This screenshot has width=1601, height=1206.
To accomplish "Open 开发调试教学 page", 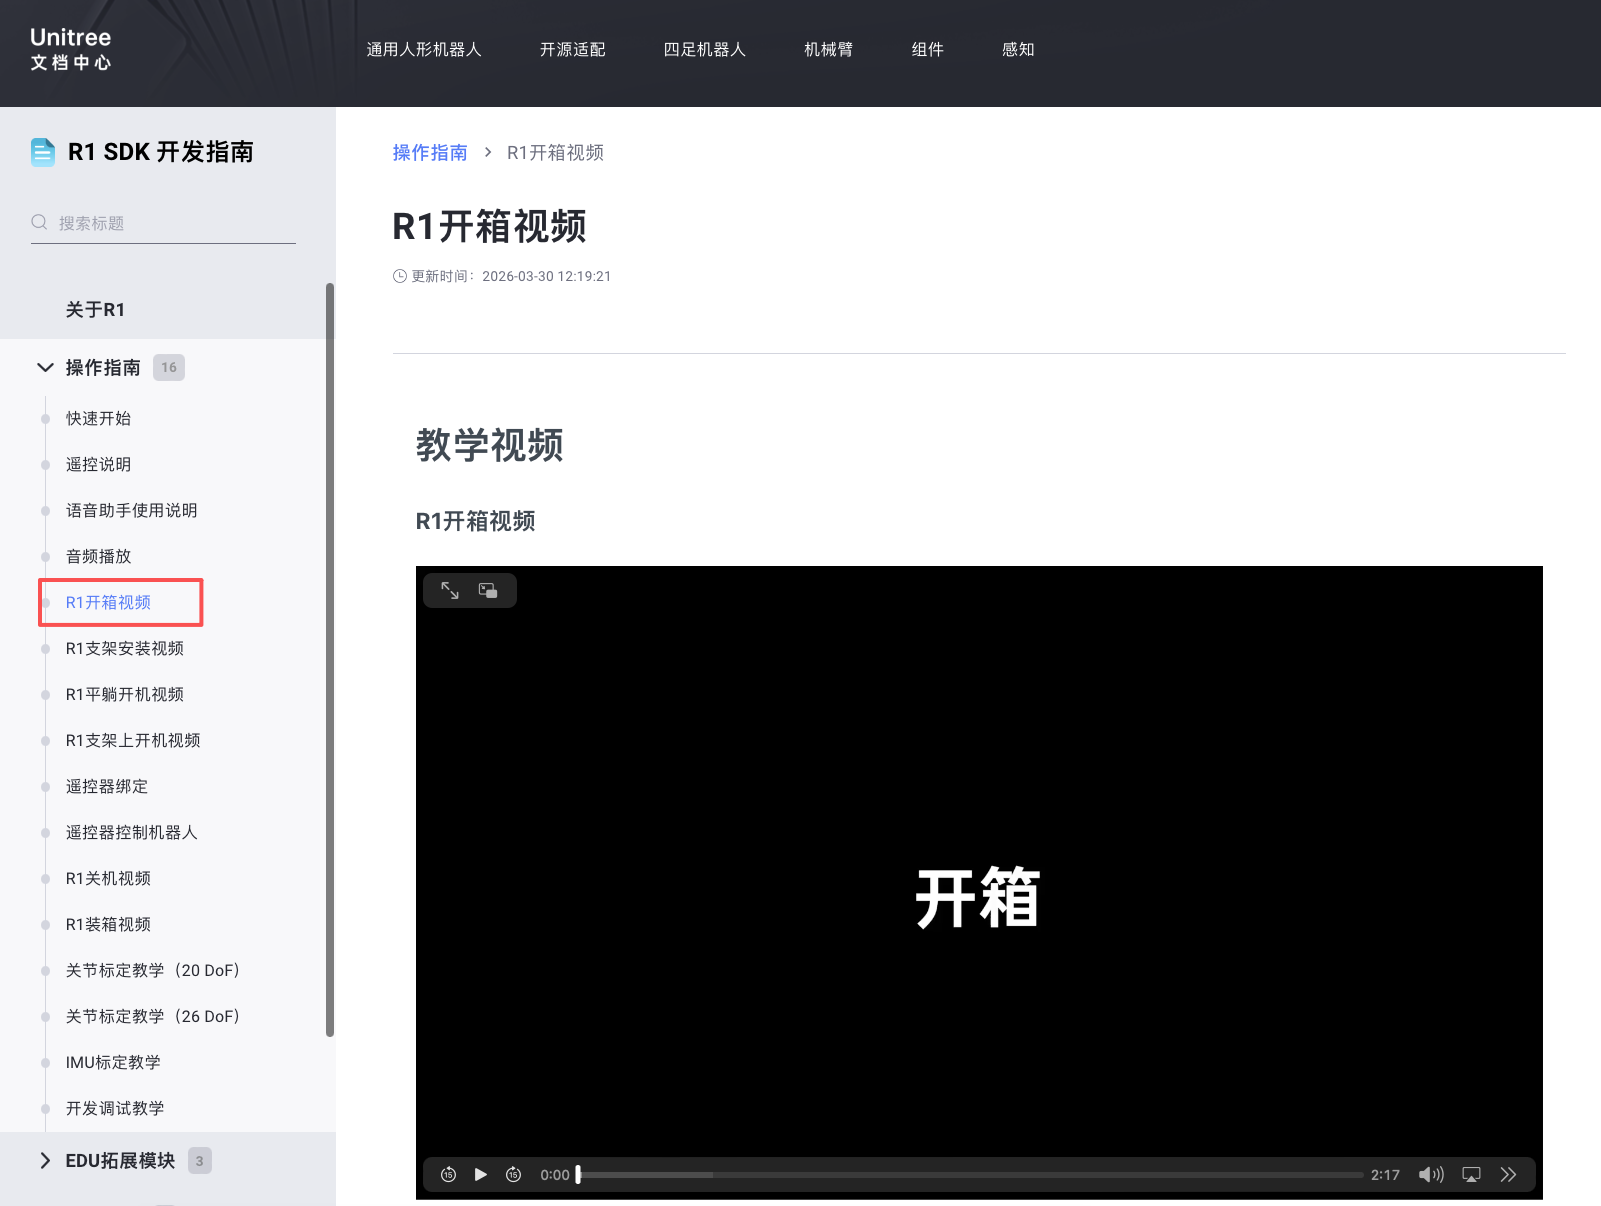I will 115,1108.
